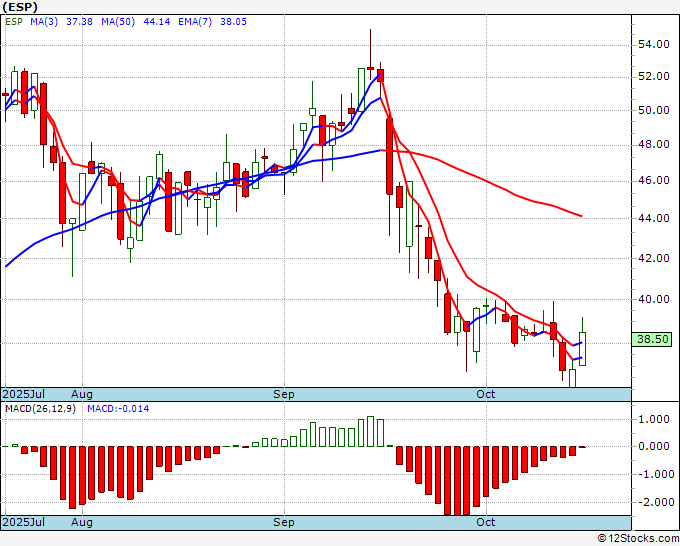The height and width of the screenshot is (546, 680).
Task: Click the 54.00 price axis label
Action: (x=654, y=45)
